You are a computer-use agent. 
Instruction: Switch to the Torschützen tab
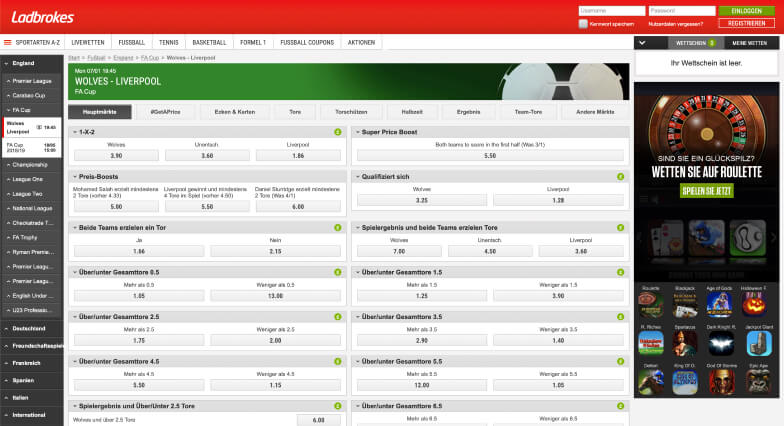(351, 112)
